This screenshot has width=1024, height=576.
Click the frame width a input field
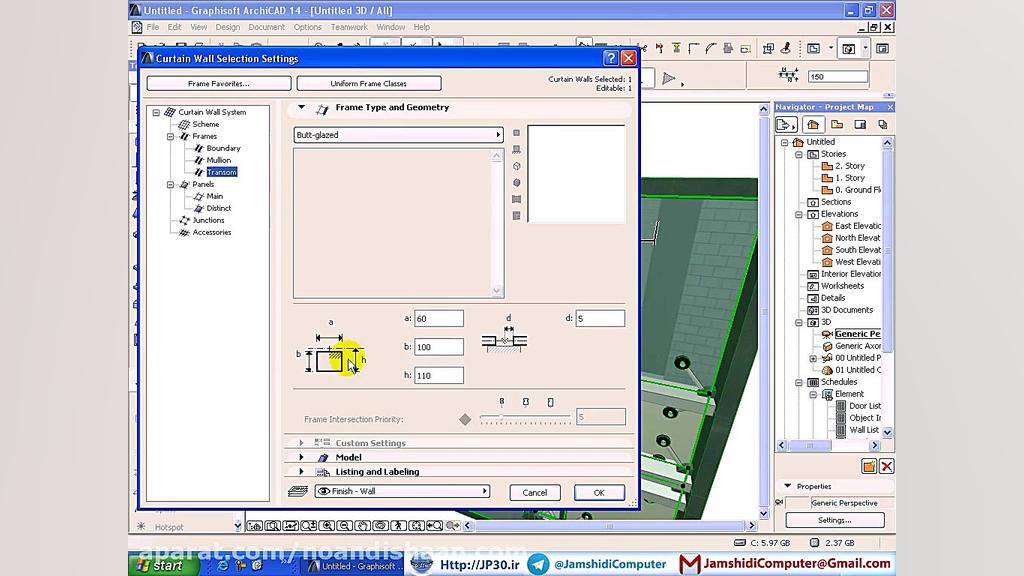pyautogui.click(x=439, y=319)
